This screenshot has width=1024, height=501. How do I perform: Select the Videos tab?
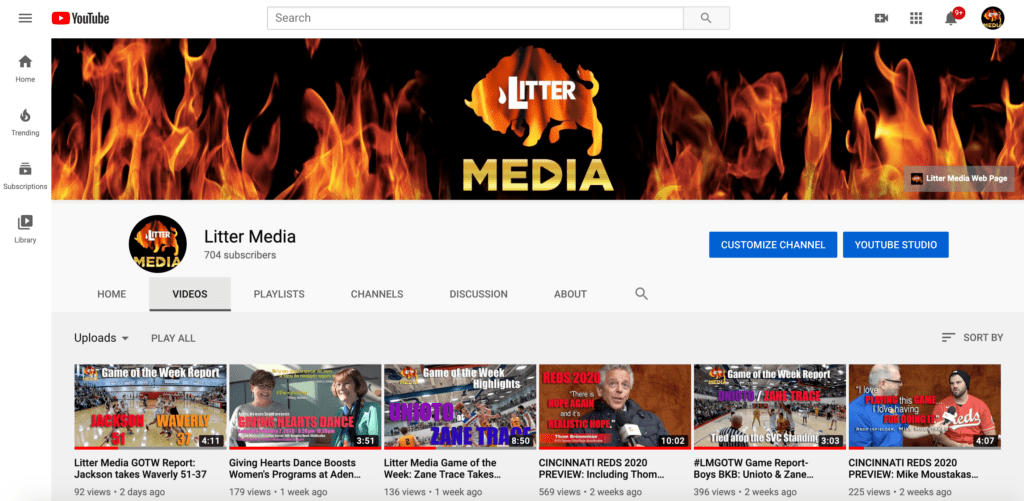[x=190, y=294]
